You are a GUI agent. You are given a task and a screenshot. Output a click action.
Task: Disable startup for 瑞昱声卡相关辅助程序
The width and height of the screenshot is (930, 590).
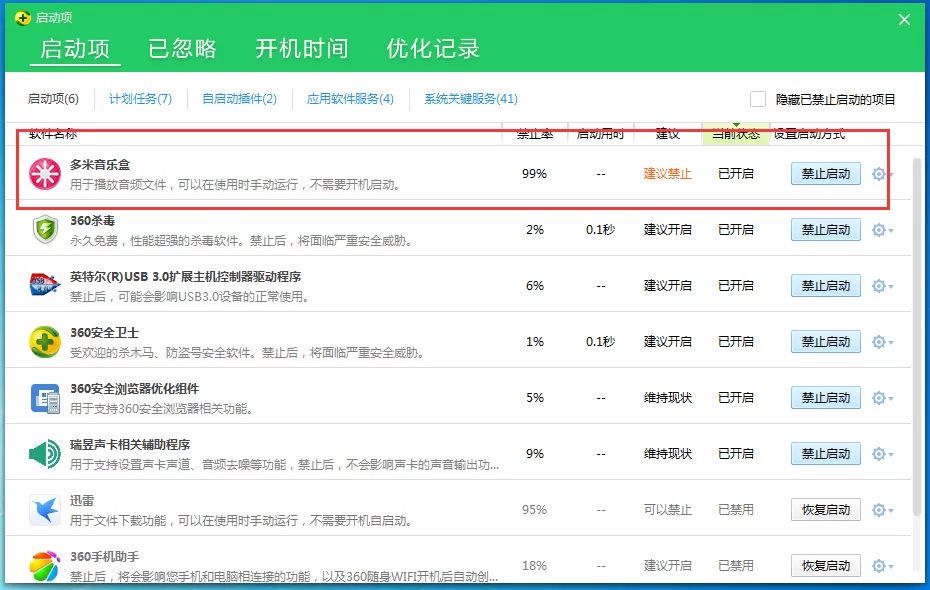click(826, 454)
